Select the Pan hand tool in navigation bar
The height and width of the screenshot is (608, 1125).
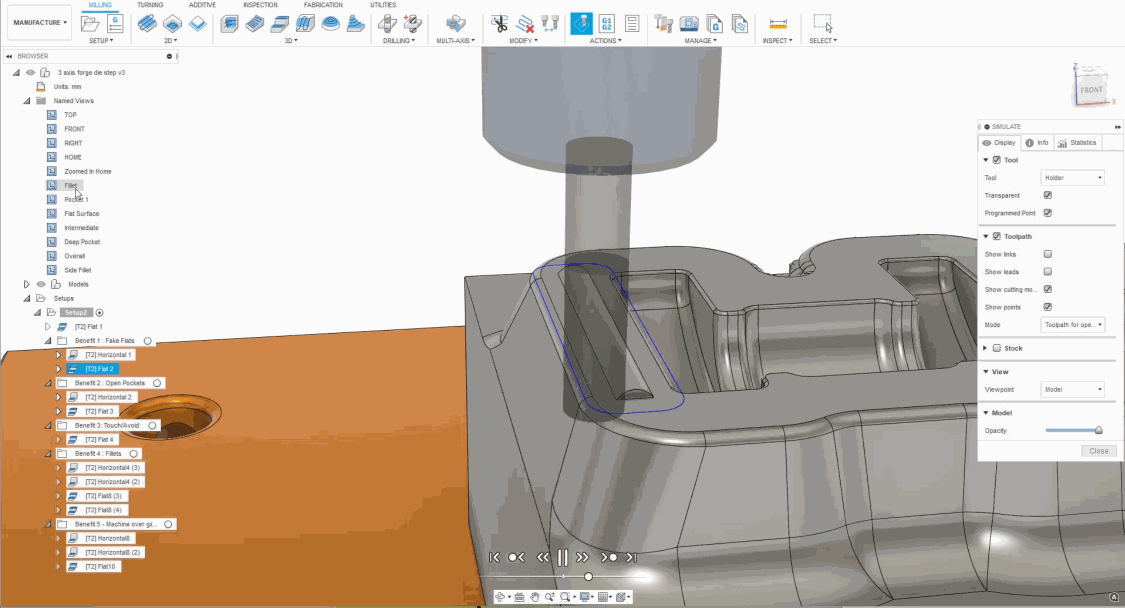click(535, 597)
